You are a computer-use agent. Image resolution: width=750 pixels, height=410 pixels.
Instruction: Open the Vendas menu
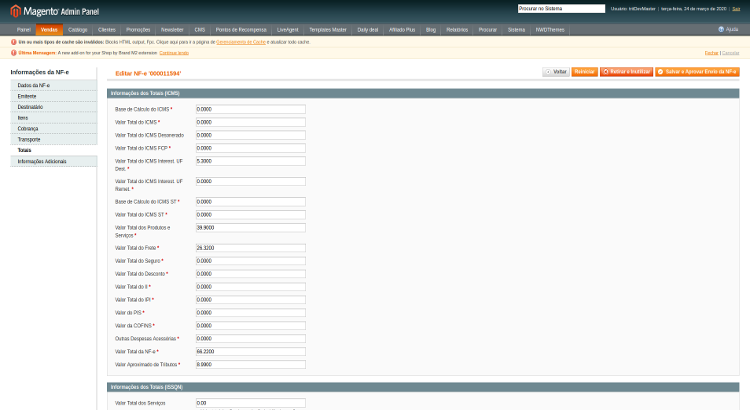[x=49, y=30]
